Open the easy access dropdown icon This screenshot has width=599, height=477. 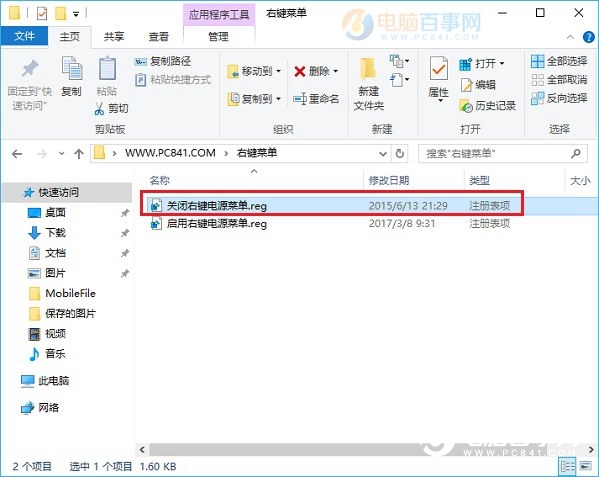[399, 80]
